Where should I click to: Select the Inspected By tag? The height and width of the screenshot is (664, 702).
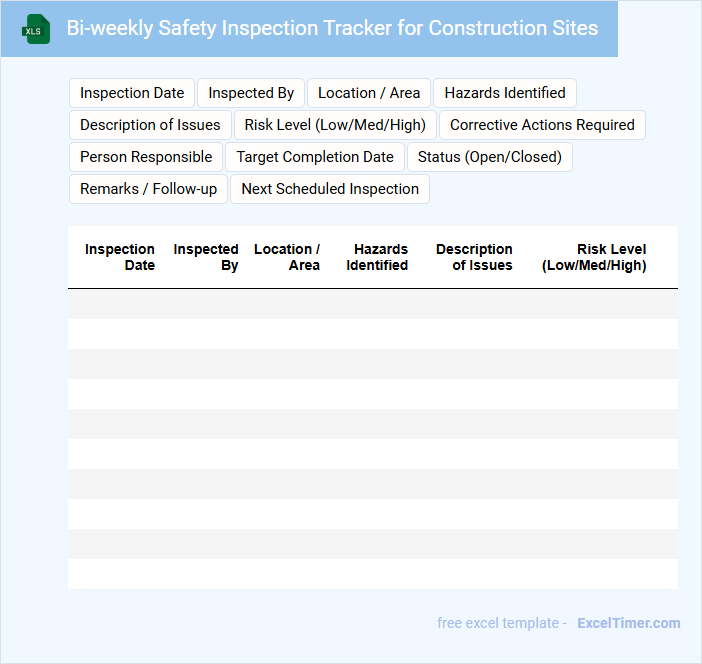(251, 93)
